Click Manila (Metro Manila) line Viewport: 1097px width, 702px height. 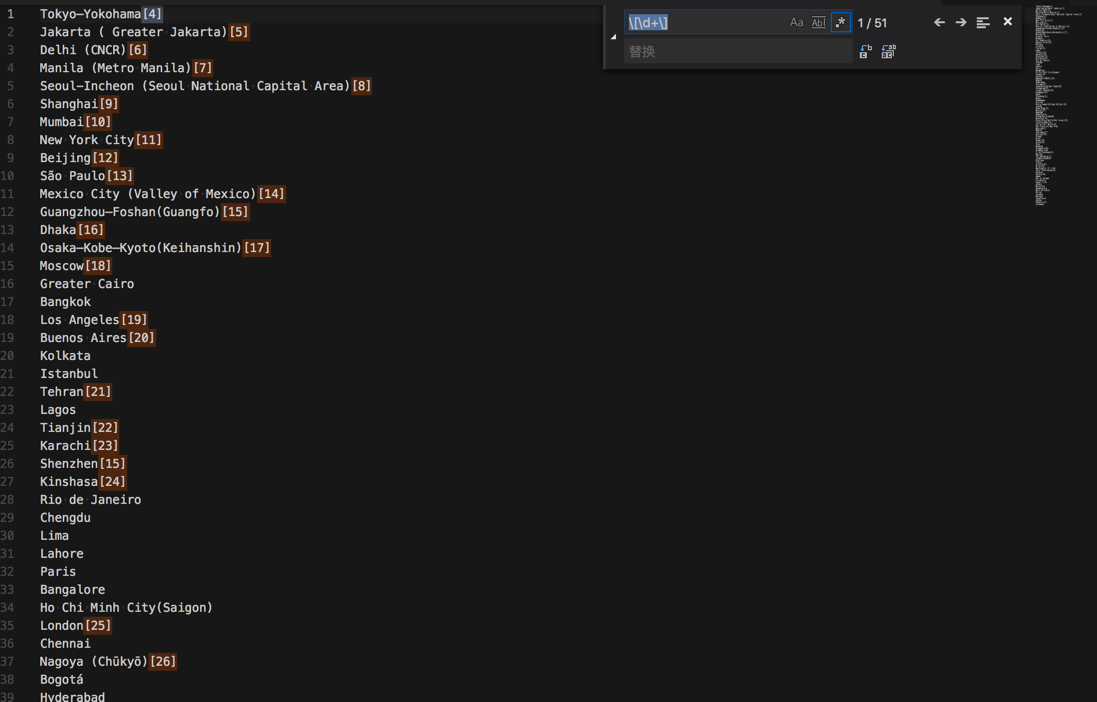coord(115,68)
